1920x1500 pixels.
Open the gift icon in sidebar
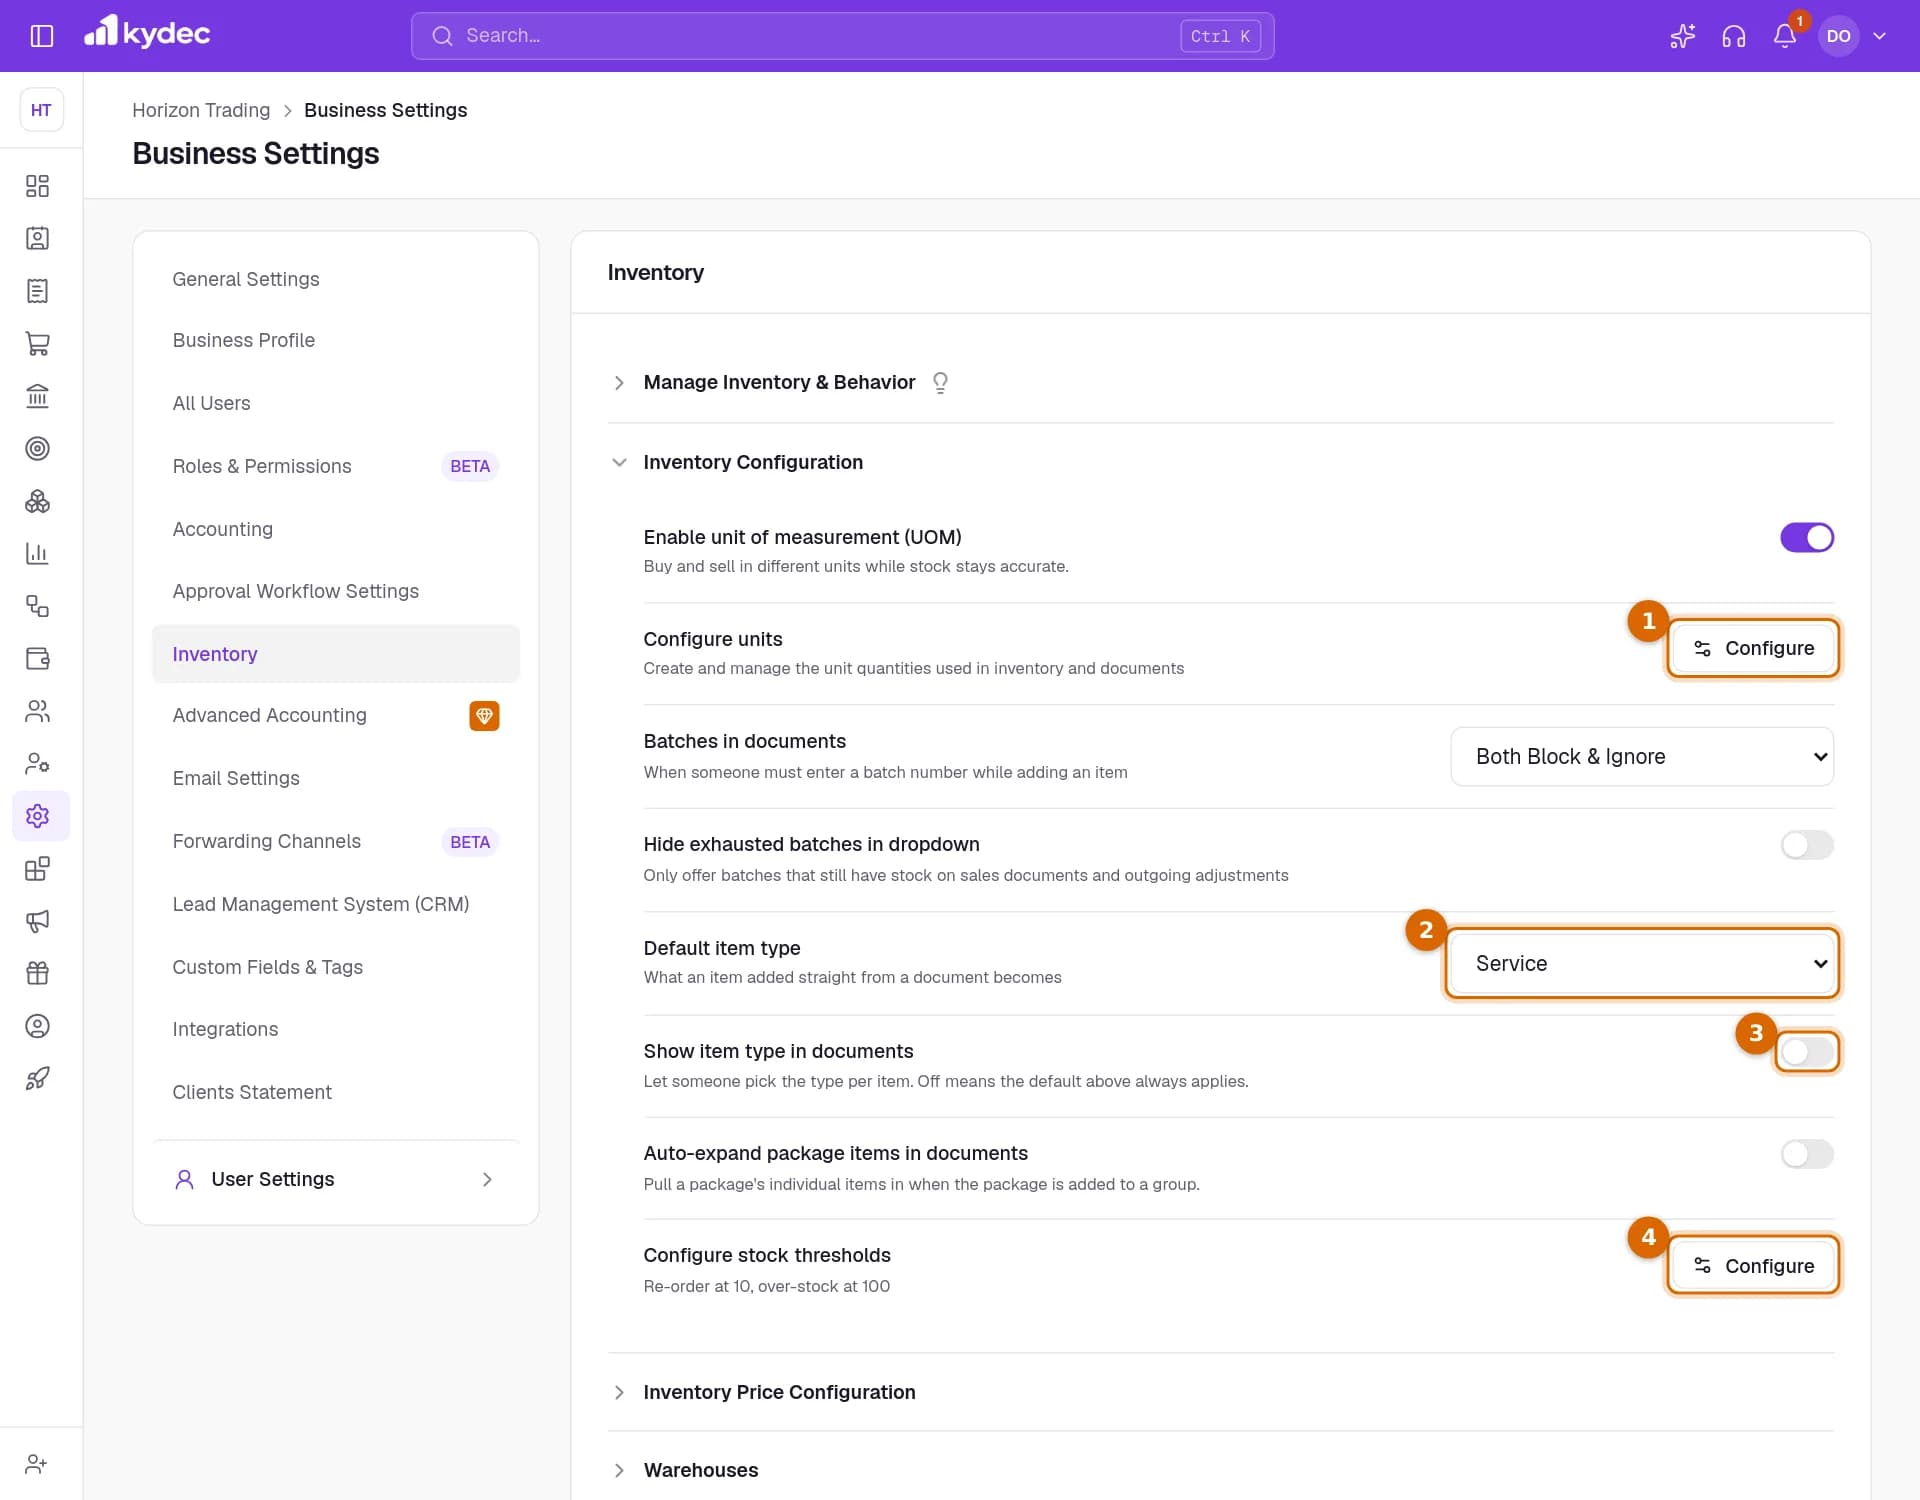click(37, 973)
